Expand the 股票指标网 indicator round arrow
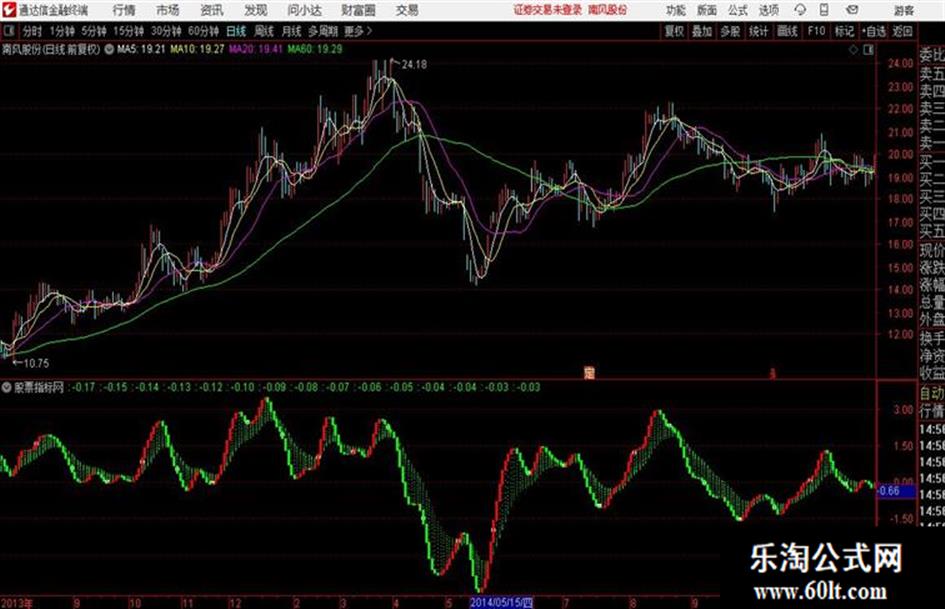The image size is (945, 609). click(7, 387)
